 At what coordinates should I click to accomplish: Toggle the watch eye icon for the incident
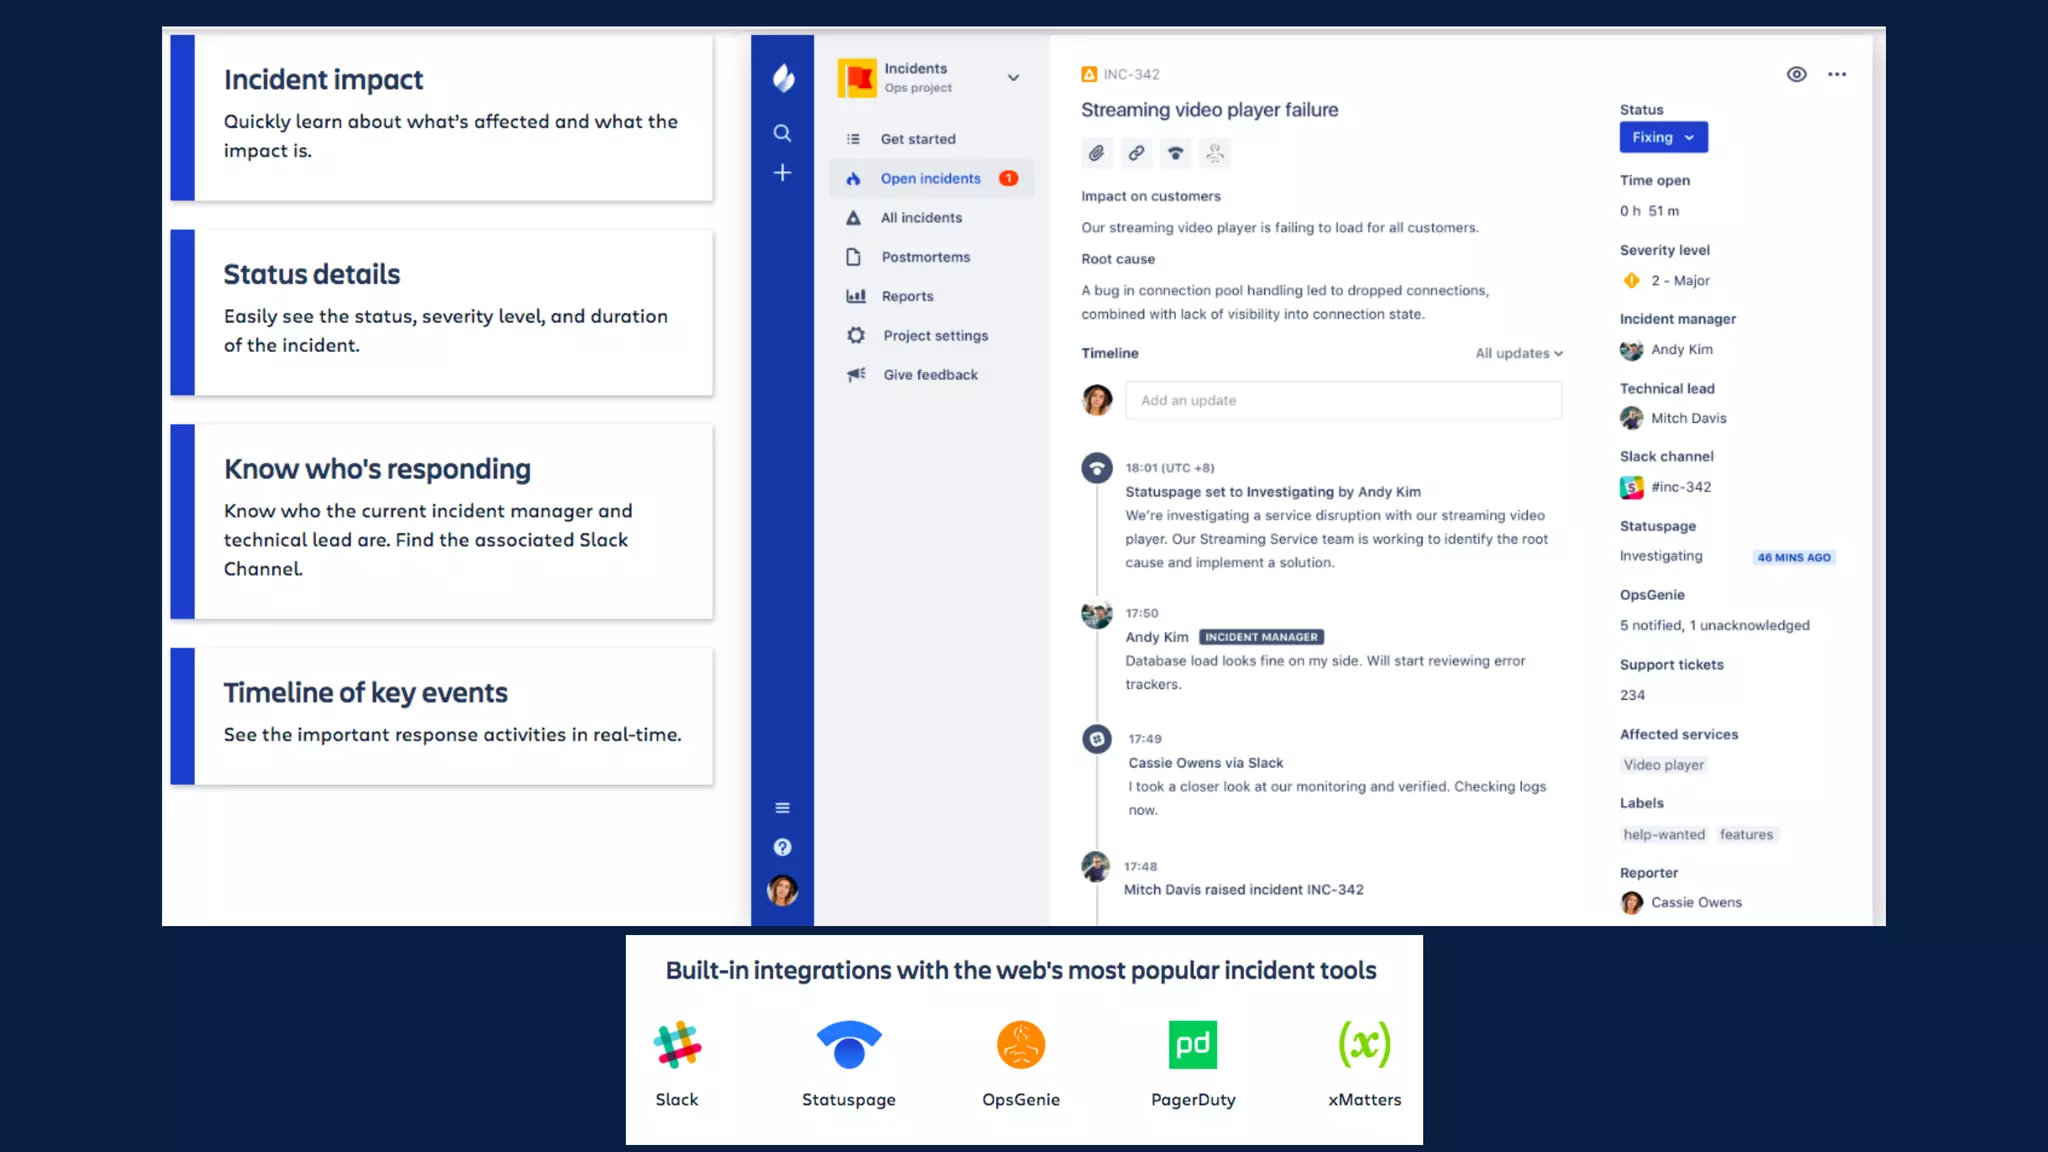coord(1796,74)
